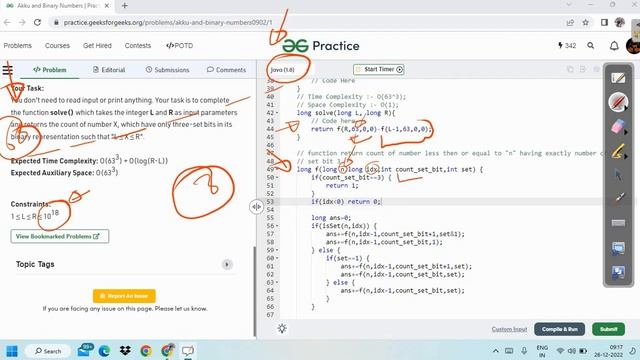Image resolution: width=640 pixels, height=360 pixels.
Task: Open the browser side panel
Action: pos(604,22)
